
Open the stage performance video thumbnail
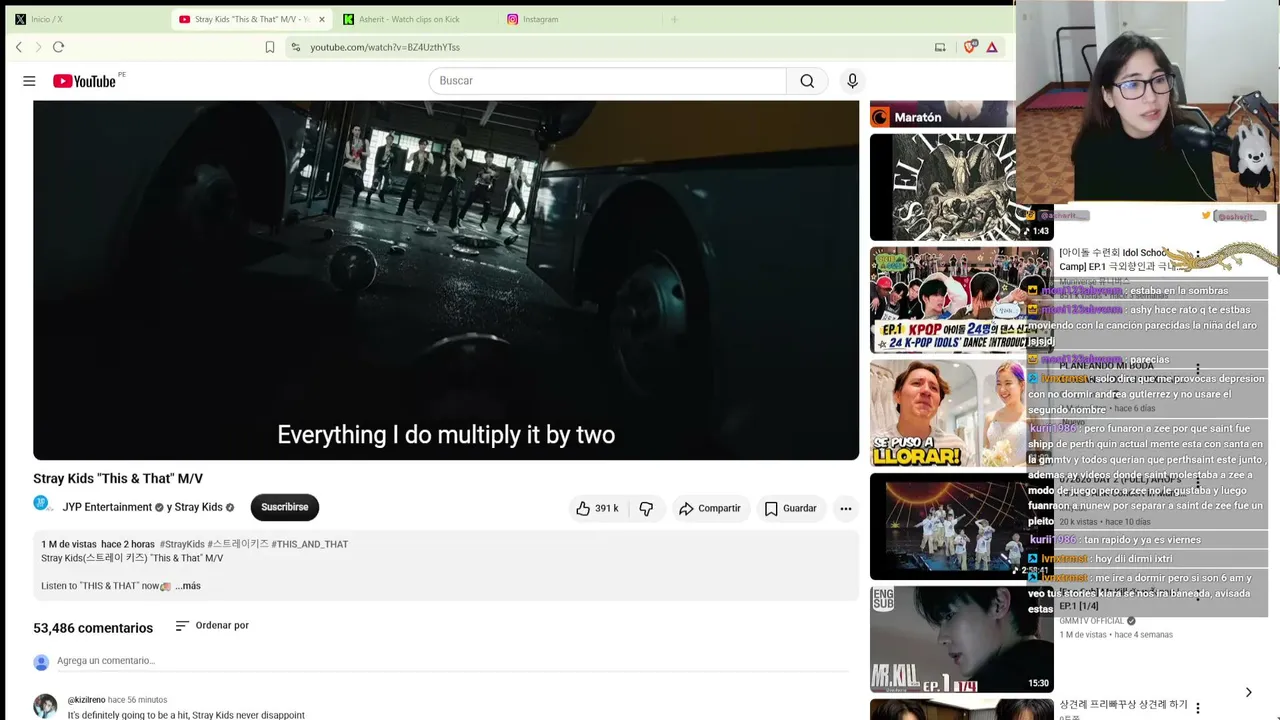point(961,526)
